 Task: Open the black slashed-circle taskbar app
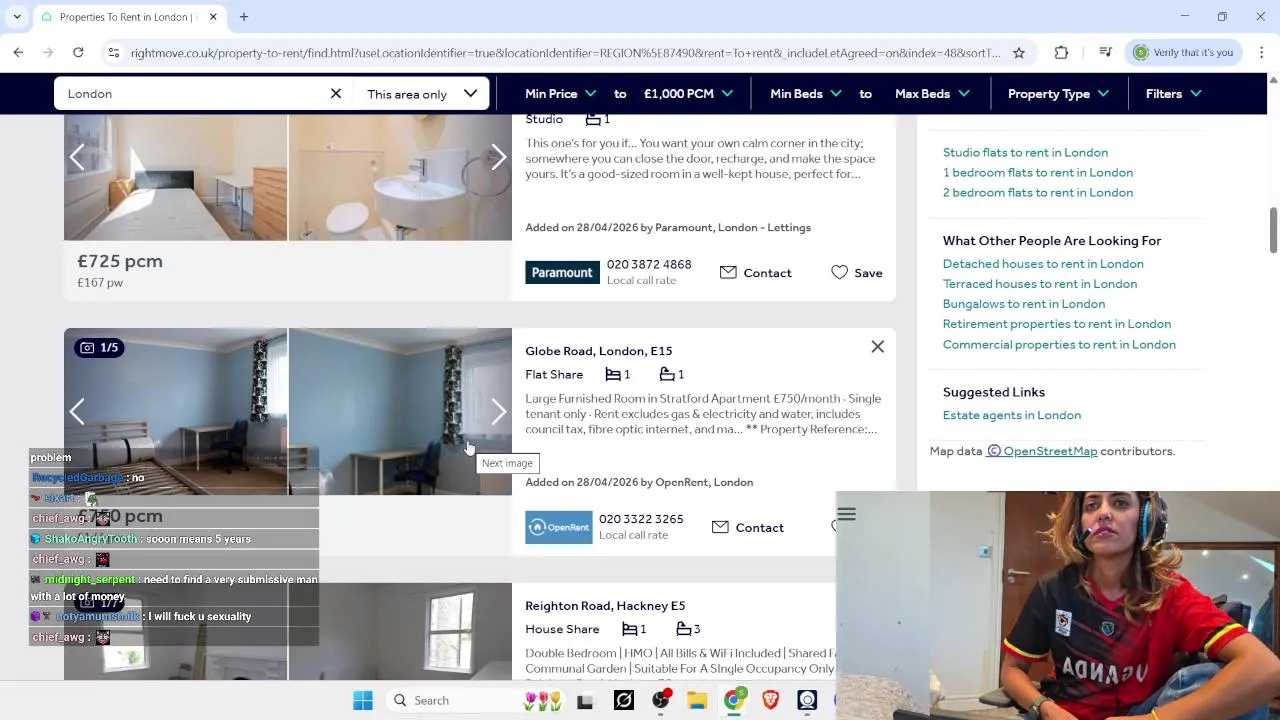(x=624, y=701)
